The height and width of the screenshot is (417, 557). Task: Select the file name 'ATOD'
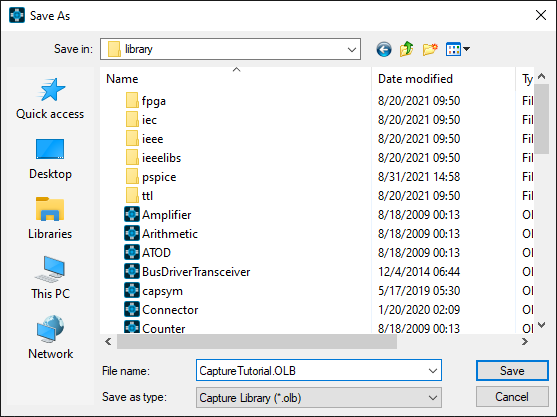[156, 253]
